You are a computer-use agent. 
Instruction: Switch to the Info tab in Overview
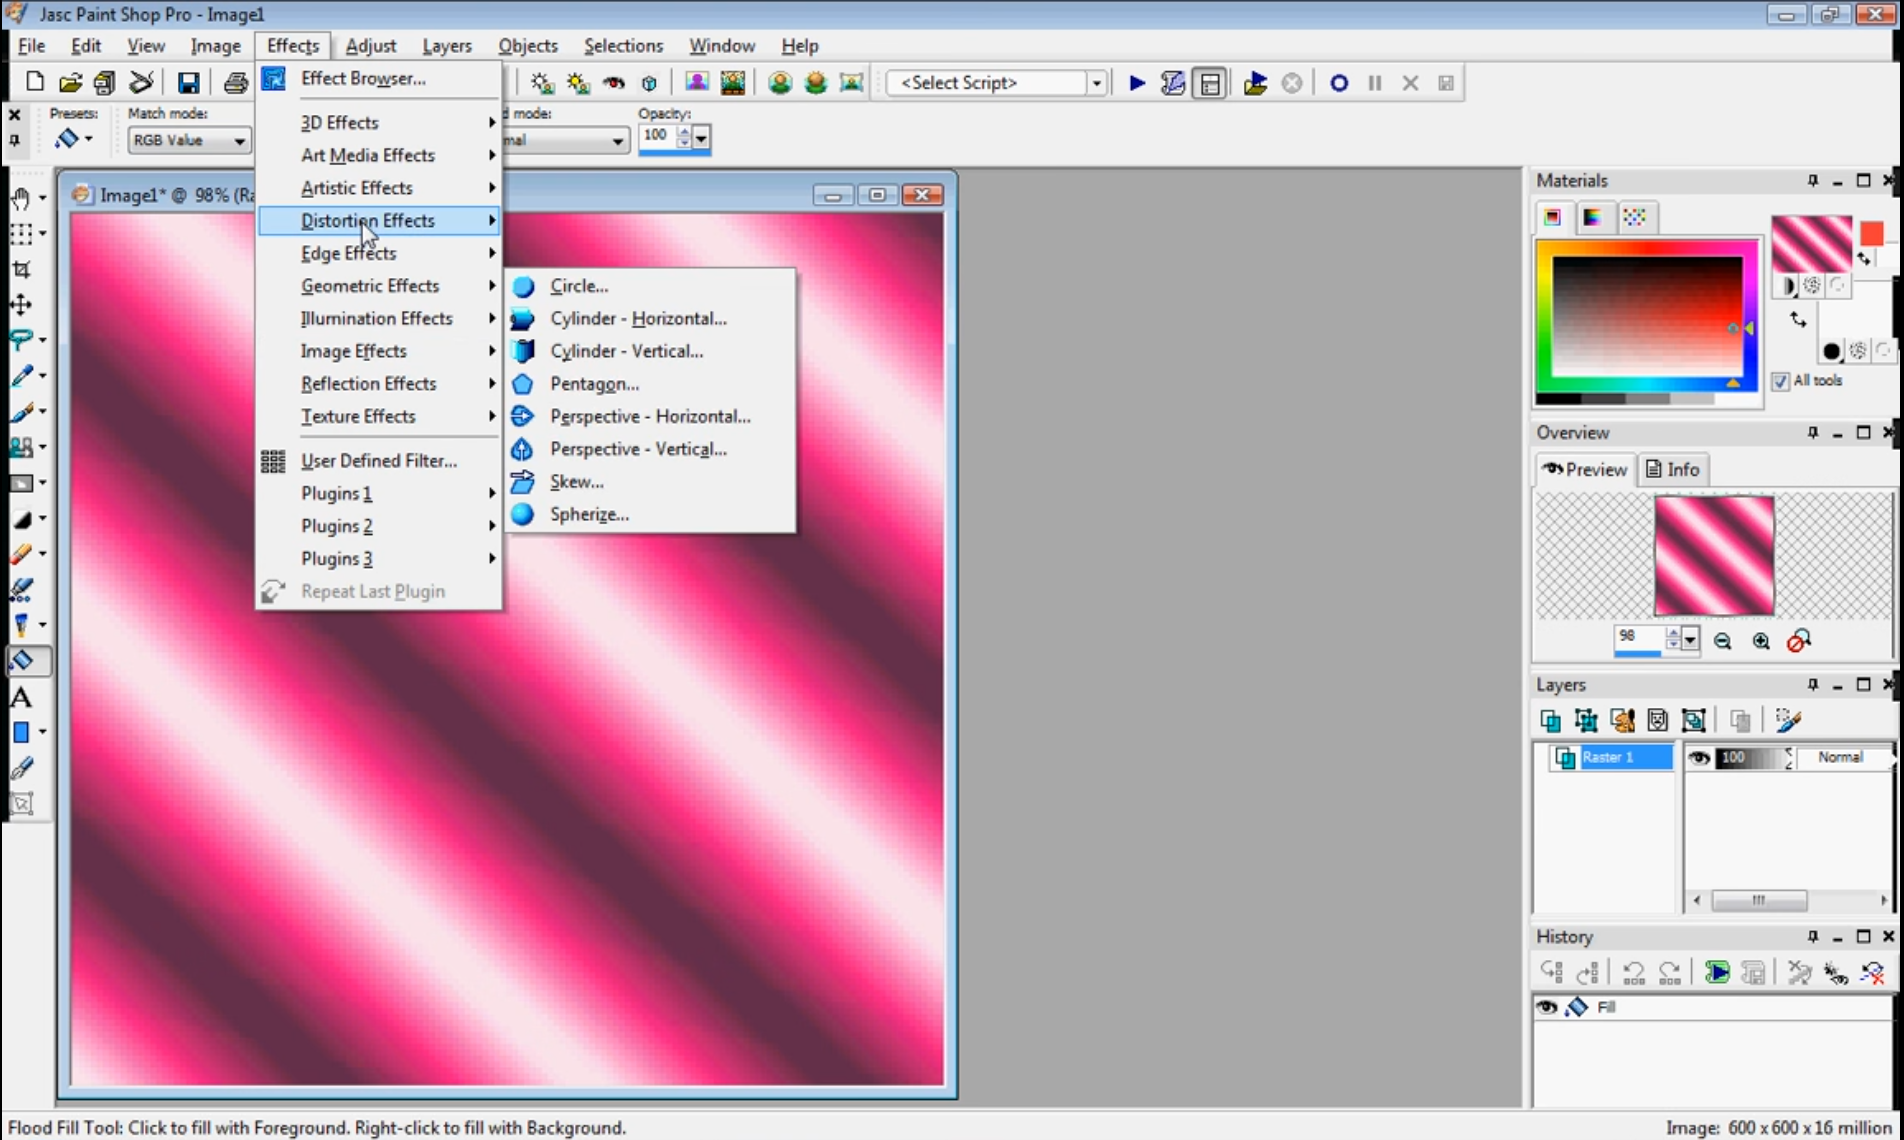1672,469
